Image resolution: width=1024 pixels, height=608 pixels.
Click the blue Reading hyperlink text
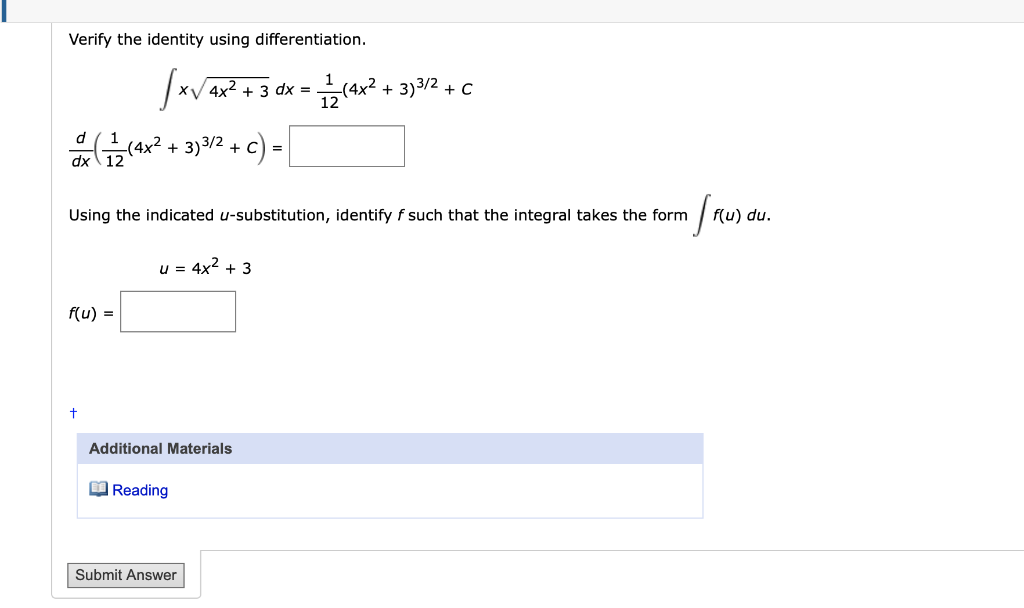[x=138, y=489]
